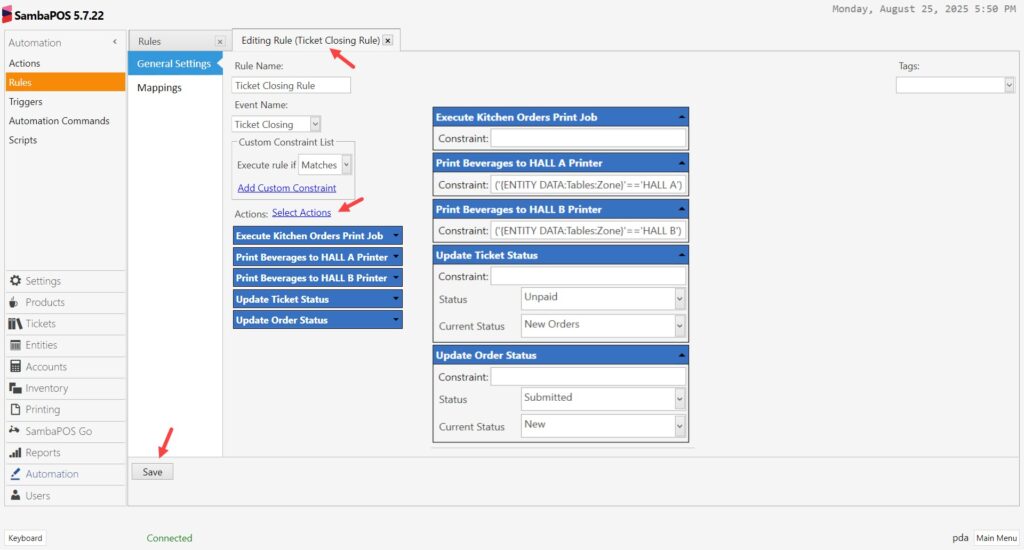Expand Update Ticket Status list item arrow
Screen dimensions: 1024x550
[x=396, y=299]
